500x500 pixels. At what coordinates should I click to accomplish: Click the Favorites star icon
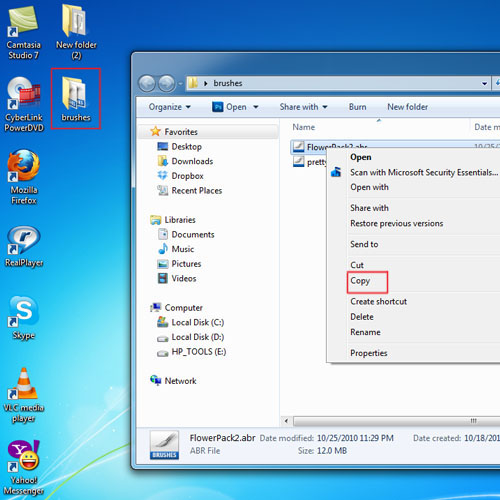[x=155, y=131]
